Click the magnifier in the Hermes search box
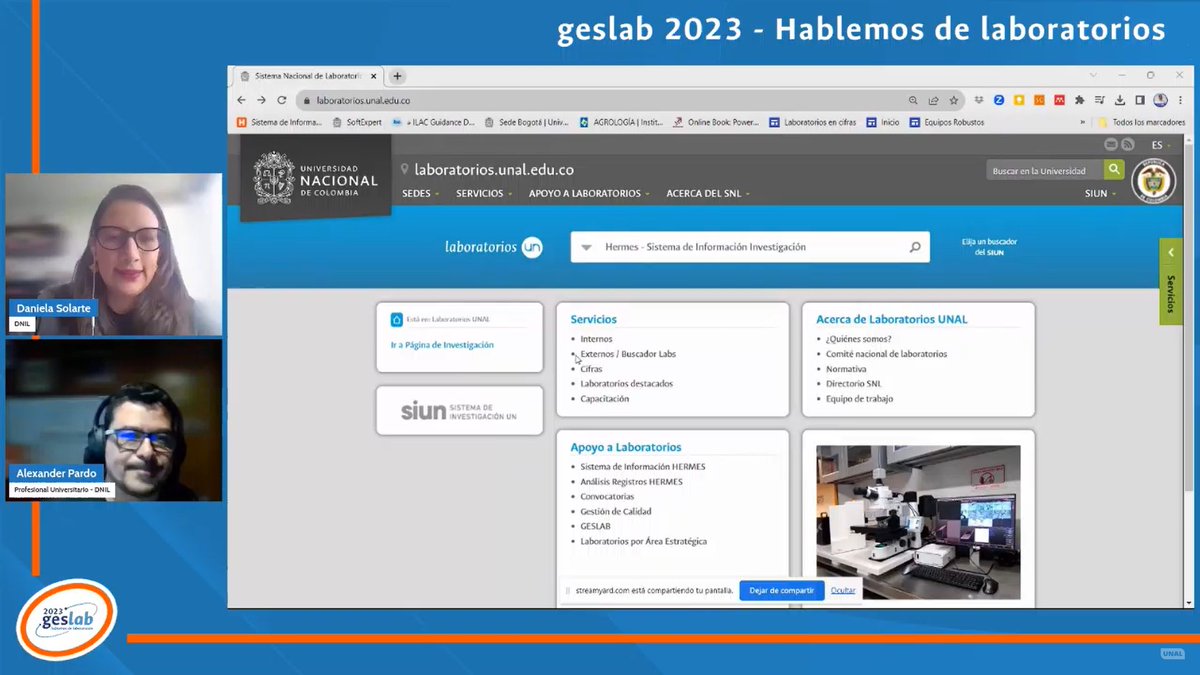This screenshot has height=675, width=1200. pyautogui.click(x=914, y=247)
